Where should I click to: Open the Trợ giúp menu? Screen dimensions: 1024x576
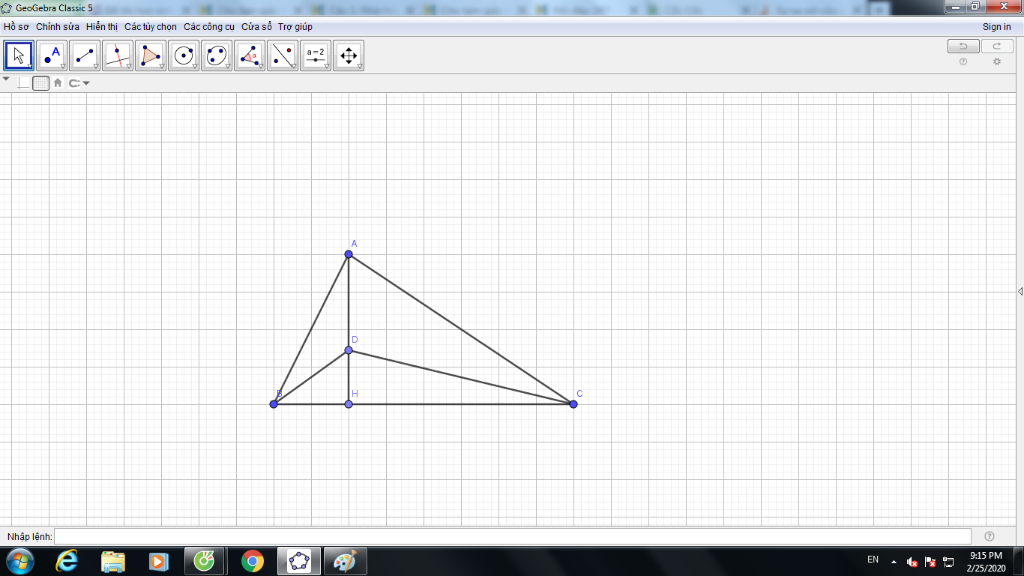(x=295, y=27)
